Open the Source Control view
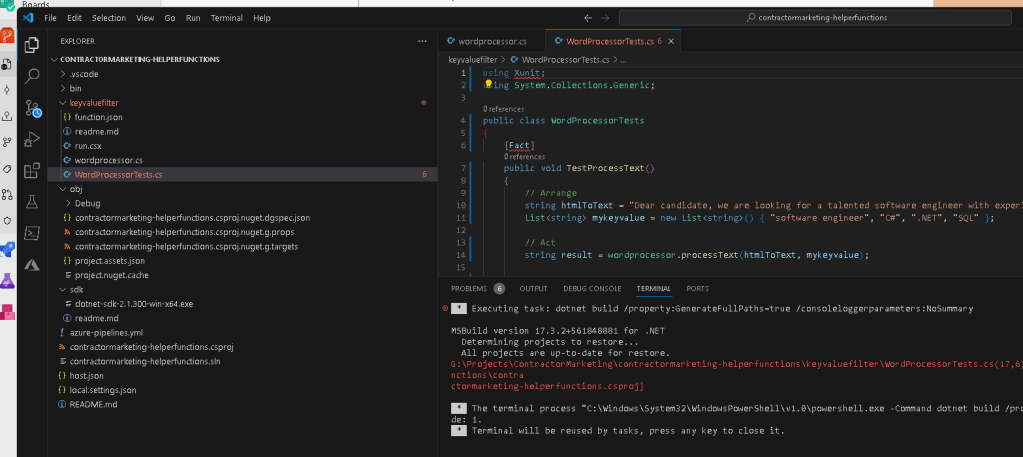The image size is (1023, 457). 33,108
